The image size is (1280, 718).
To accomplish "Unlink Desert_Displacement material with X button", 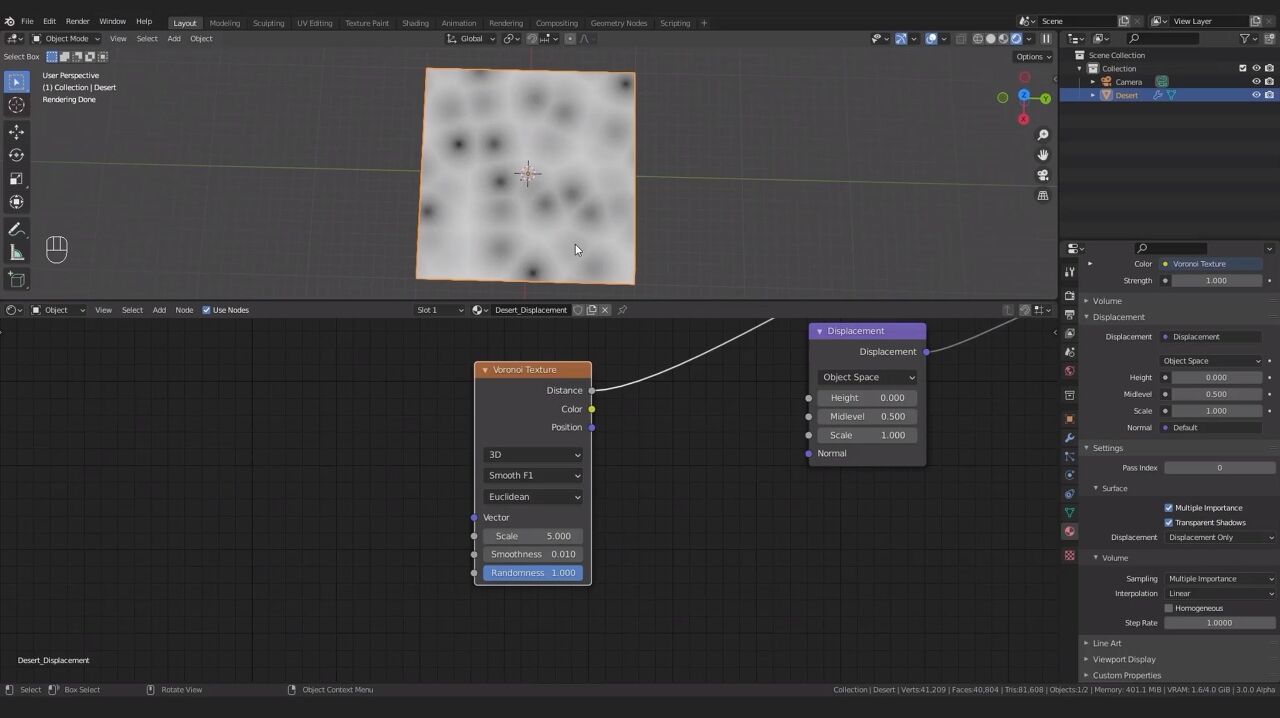I will click(x=605, y=310).
